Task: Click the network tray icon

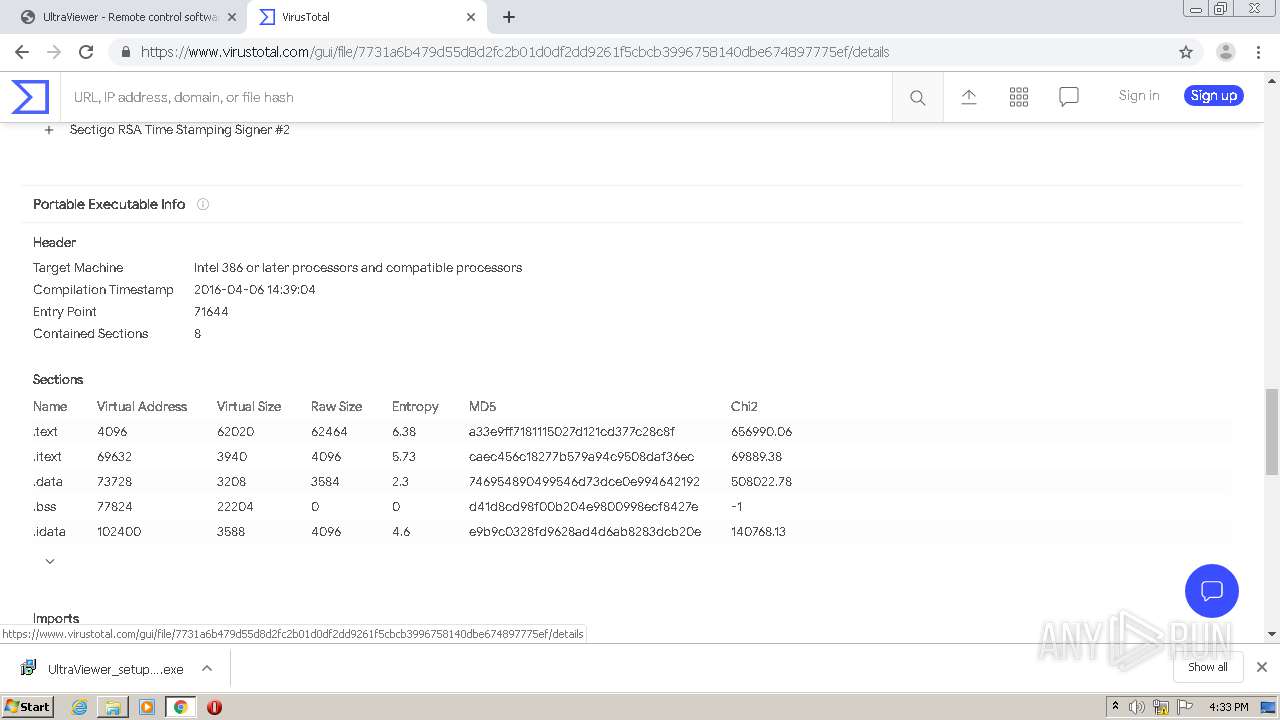Action: click(1160, 707)
